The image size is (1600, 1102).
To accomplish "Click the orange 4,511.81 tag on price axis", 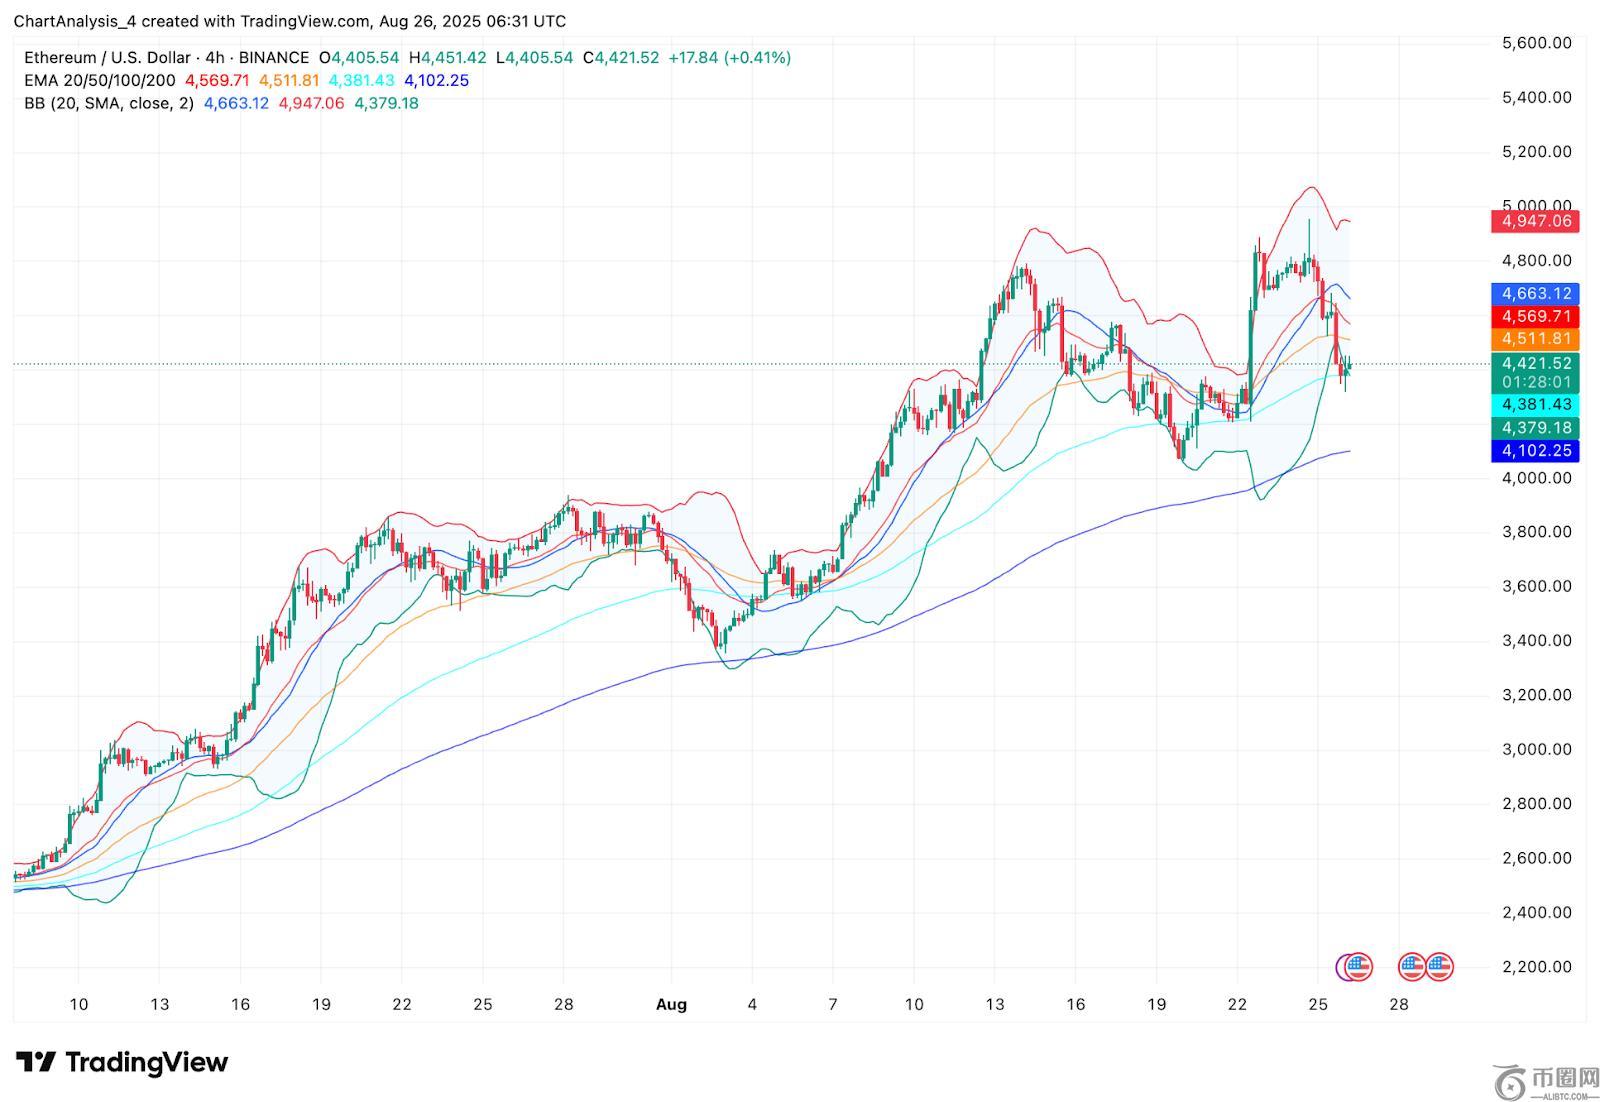I will click(1535, 339).
